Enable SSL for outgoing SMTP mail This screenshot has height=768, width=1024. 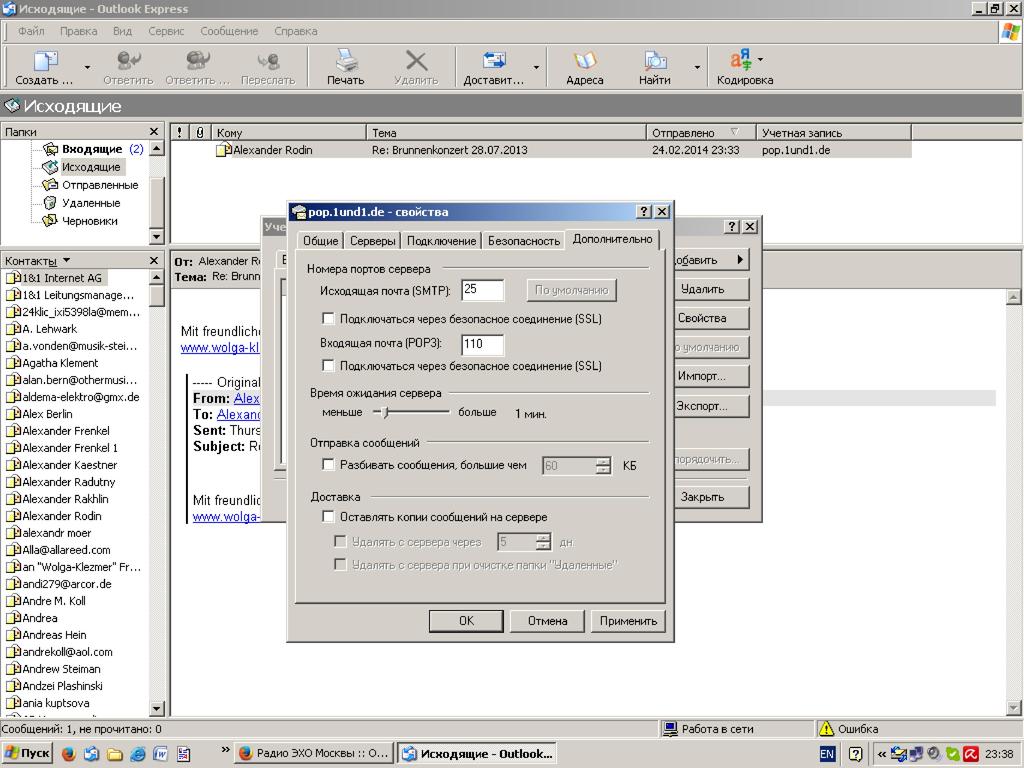pyautogui.click(x=328, y=319)
